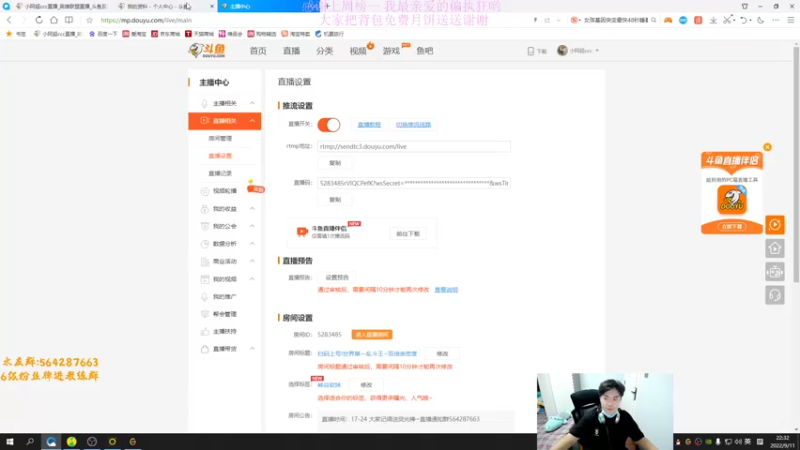Click the shield icon before 粉丝管理
Image resolution: width=800 pixels, height=450 pixels.
(205, 314)
